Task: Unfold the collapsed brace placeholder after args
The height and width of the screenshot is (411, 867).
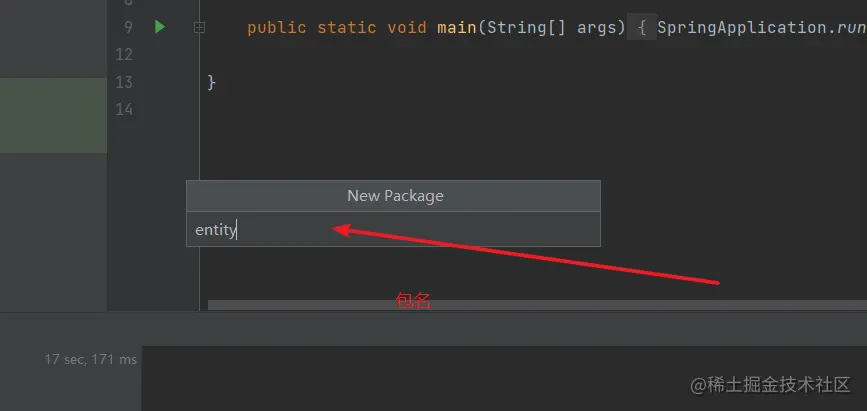Action: [641, 27]
